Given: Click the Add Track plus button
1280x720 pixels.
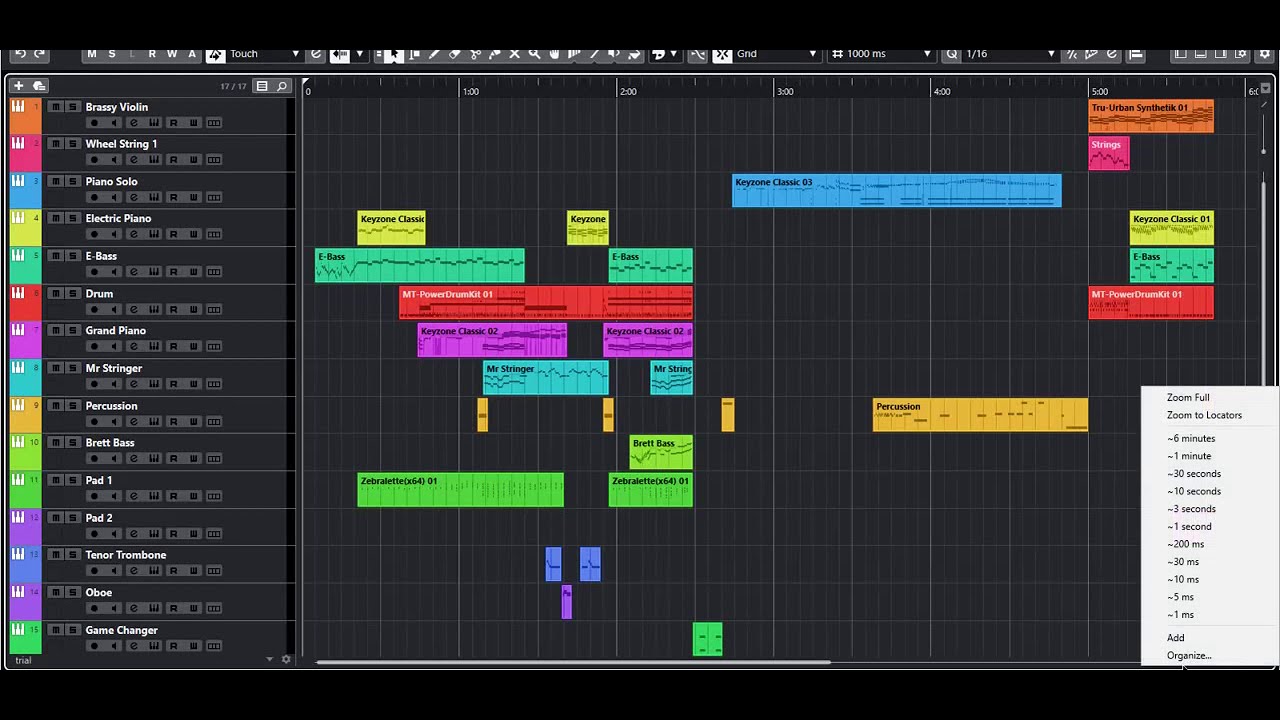Looking at the screenshot, I should point(18,86).
